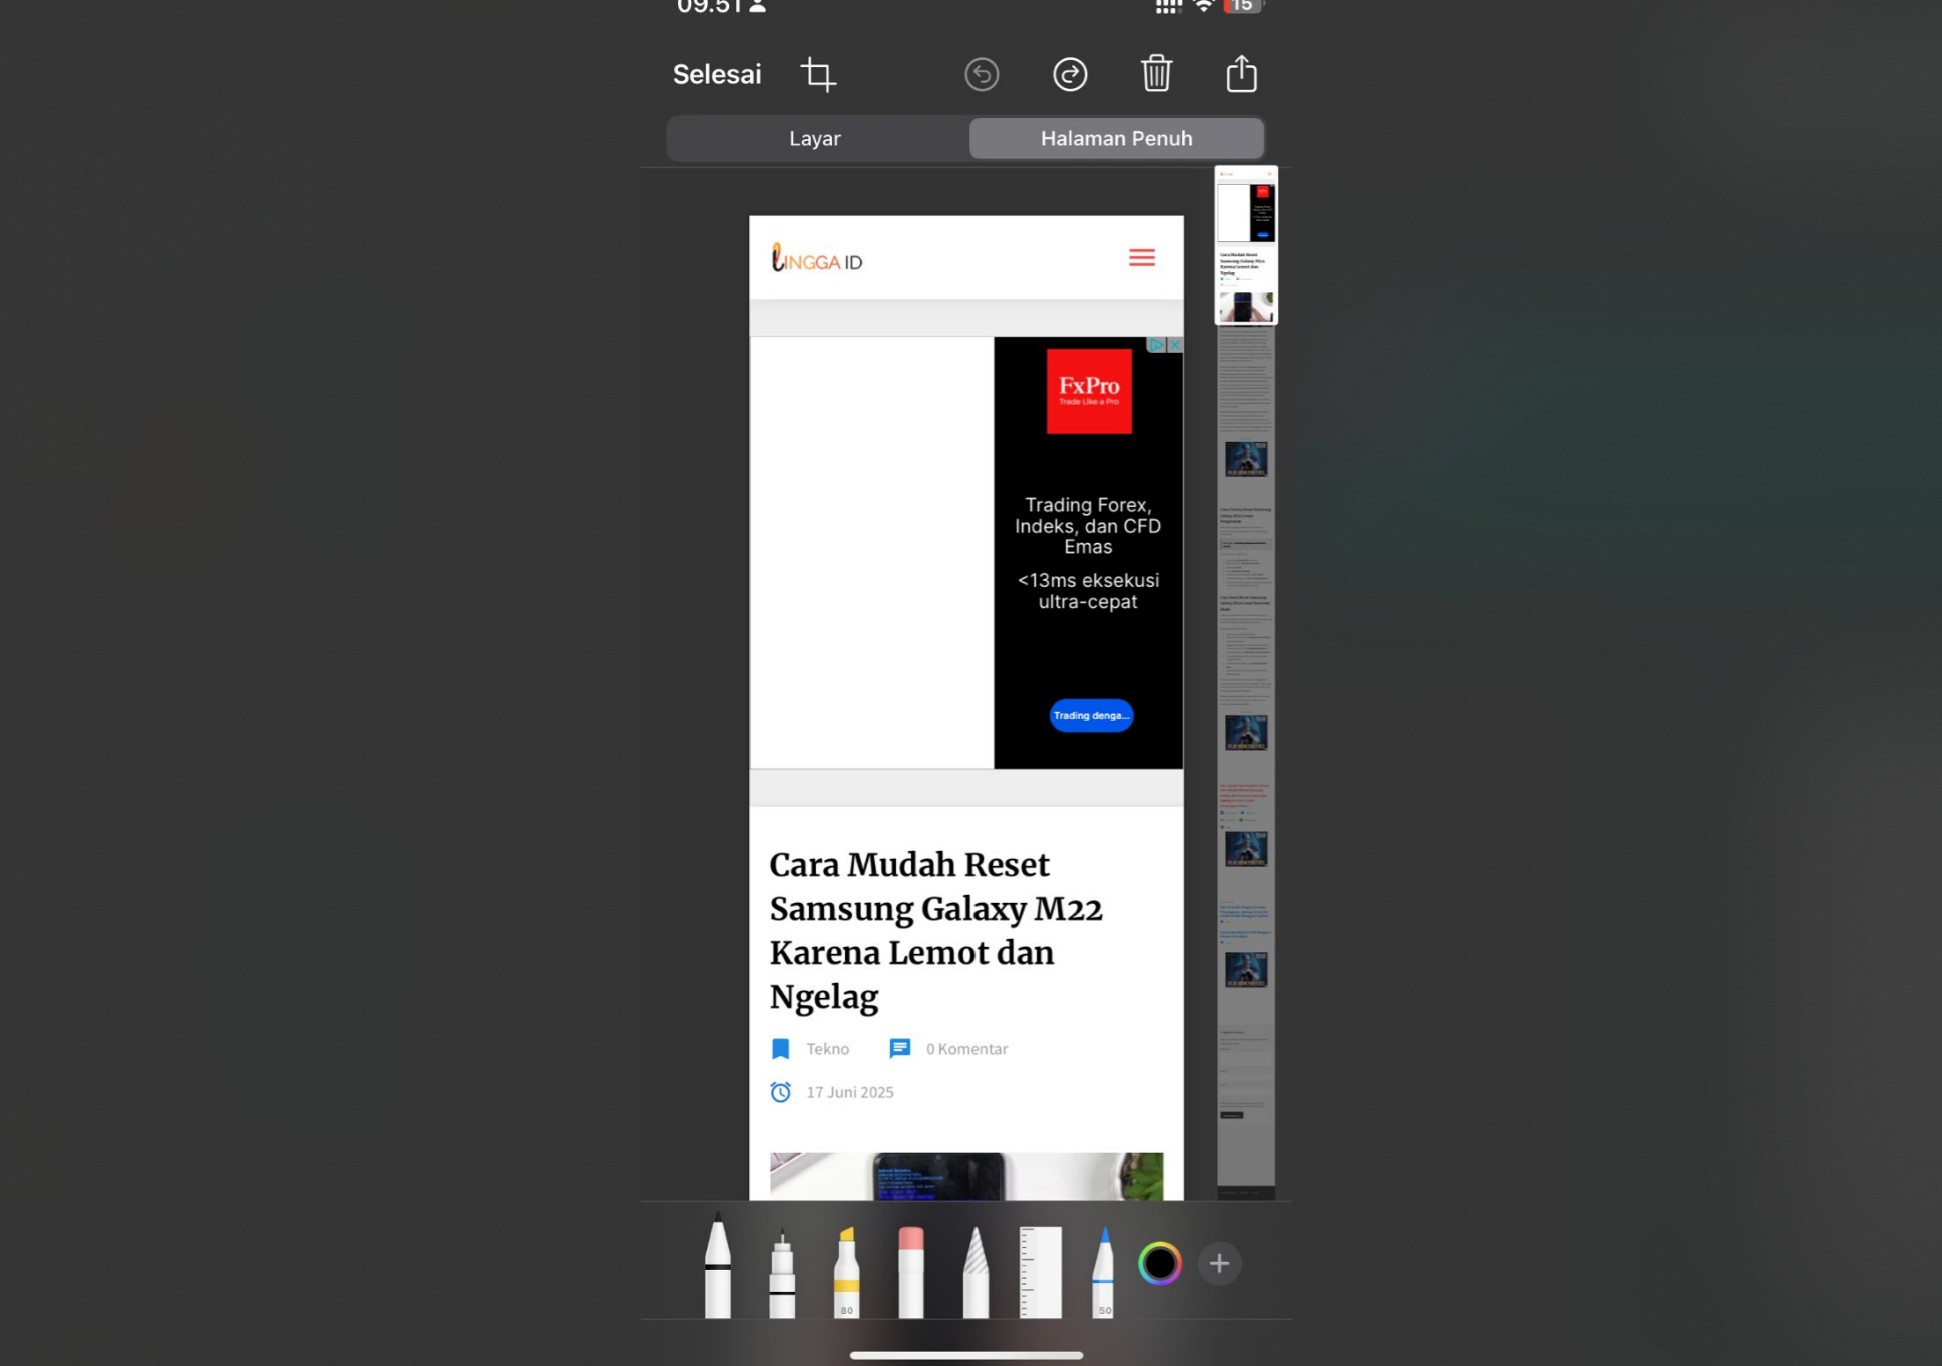Switch to the Halaman Penuh tab
This screenshot has height=1366, width=1942.
pos(1116,138)
